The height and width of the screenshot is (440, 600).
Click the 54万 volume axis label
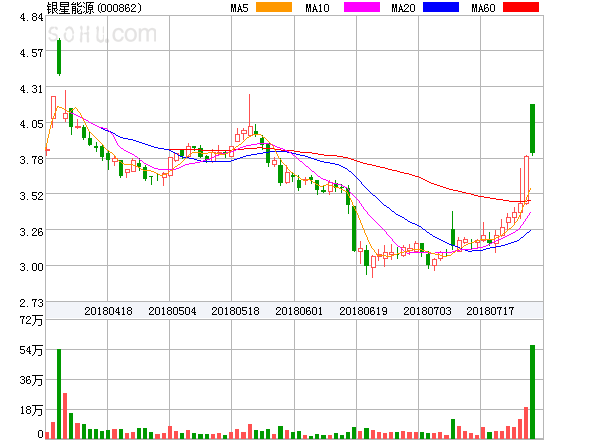point(31,350)
